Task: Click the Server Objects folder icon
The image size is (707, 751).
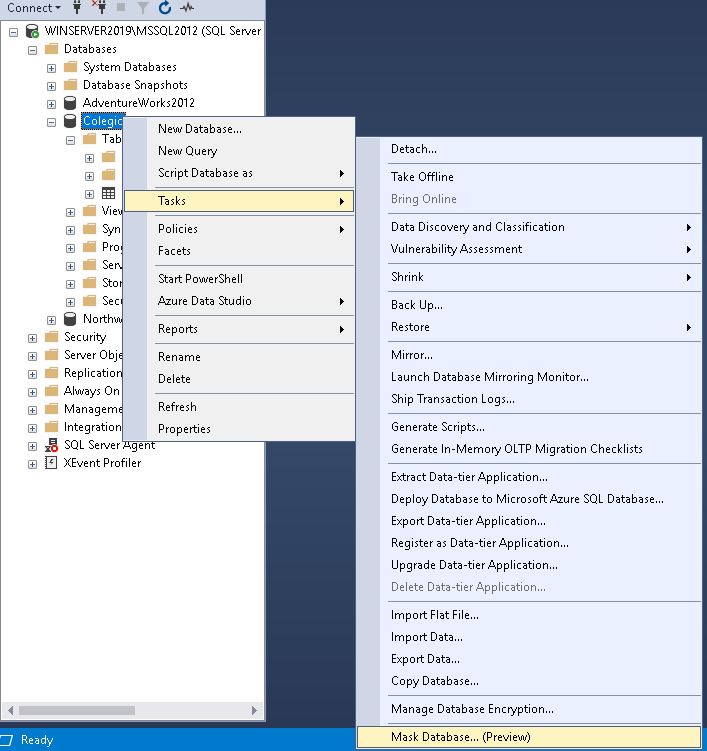Action: click(x=51, y=355)
